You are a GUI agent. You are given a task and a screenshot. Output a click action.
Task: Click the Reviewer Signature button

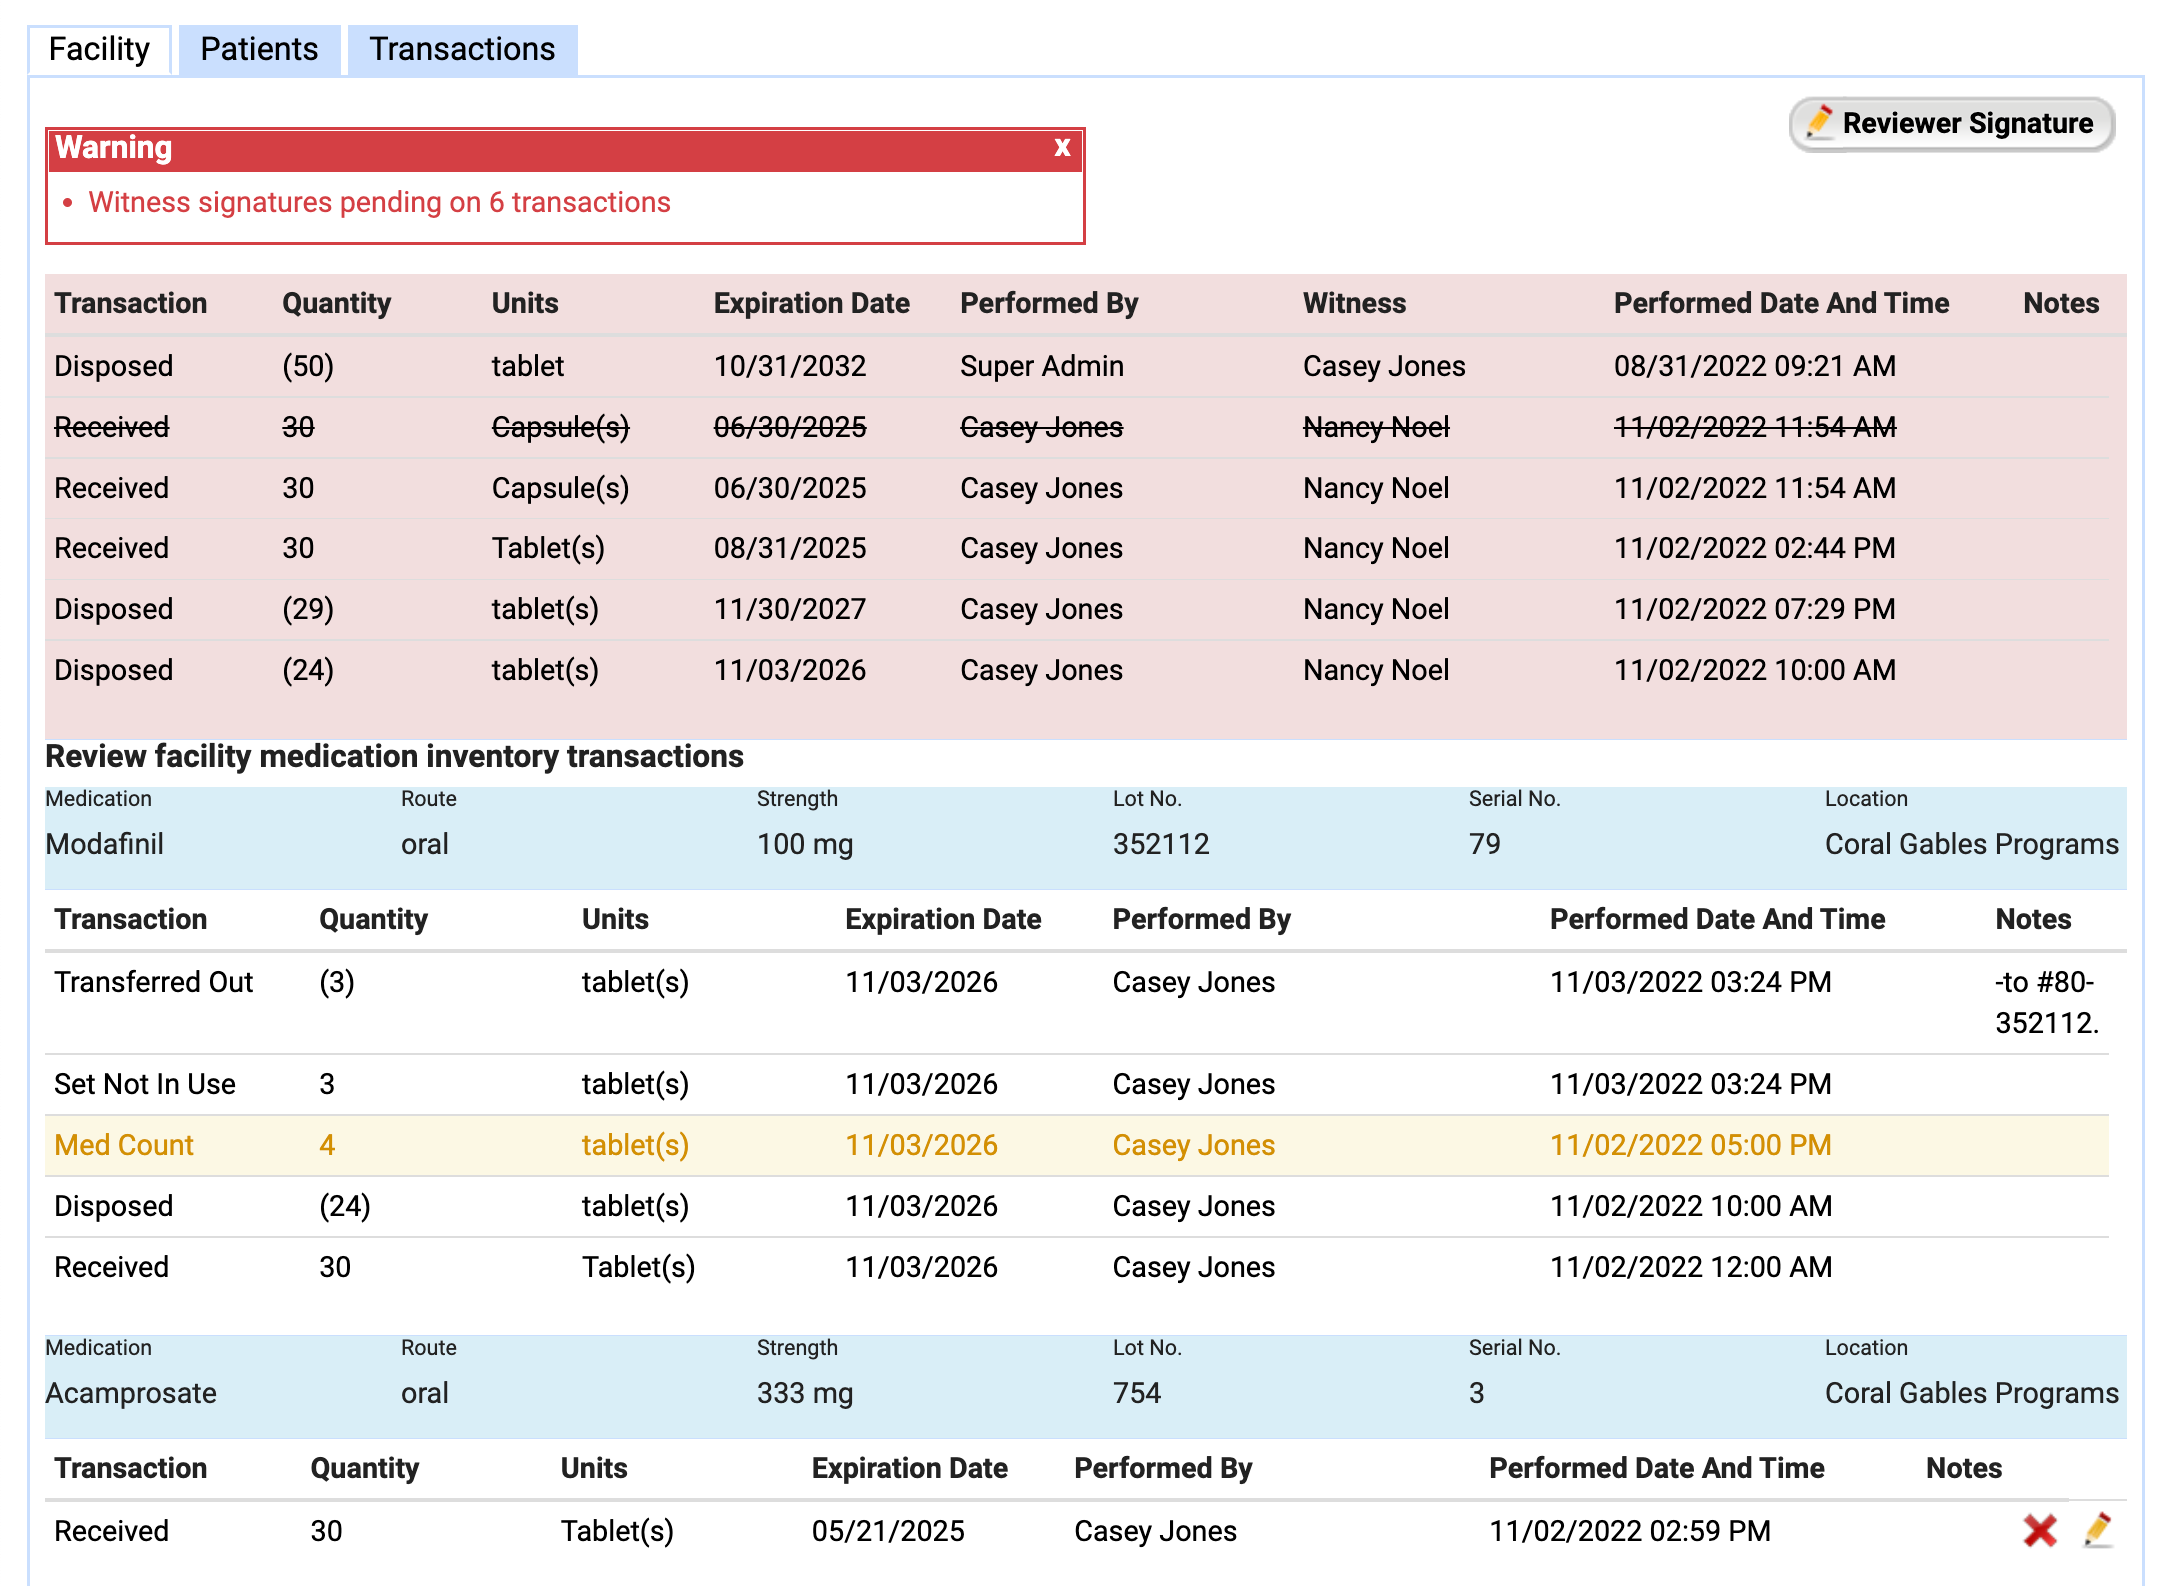1951,123
